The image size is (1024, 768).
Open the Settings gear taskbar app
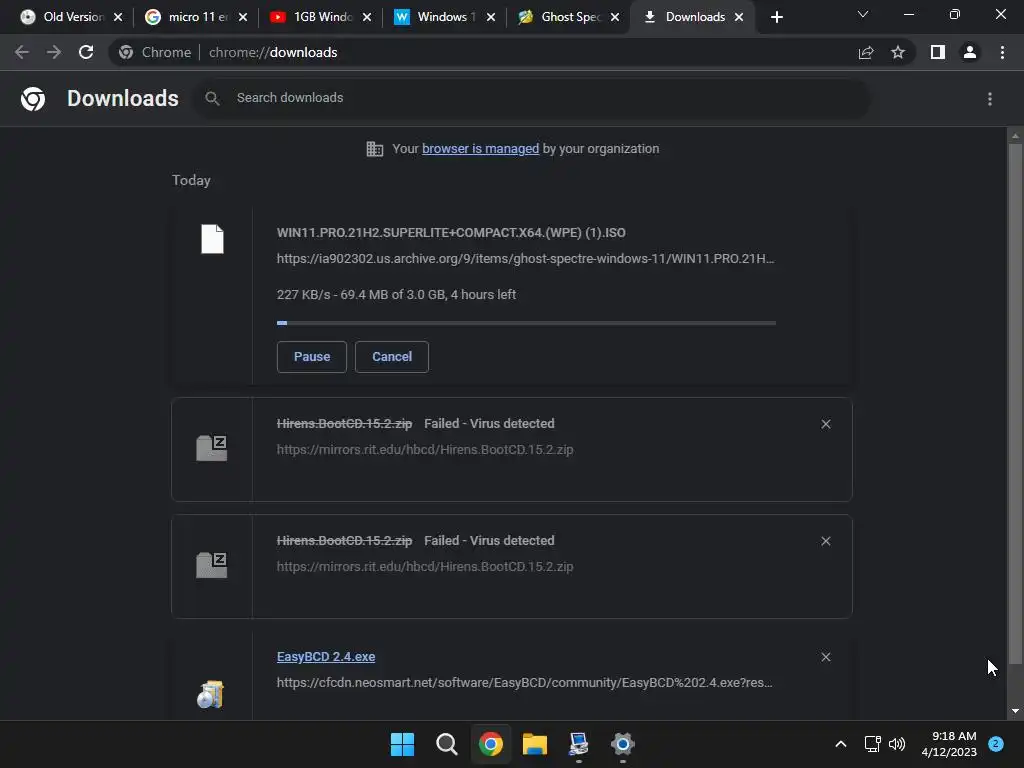click(x=622, y=744)
